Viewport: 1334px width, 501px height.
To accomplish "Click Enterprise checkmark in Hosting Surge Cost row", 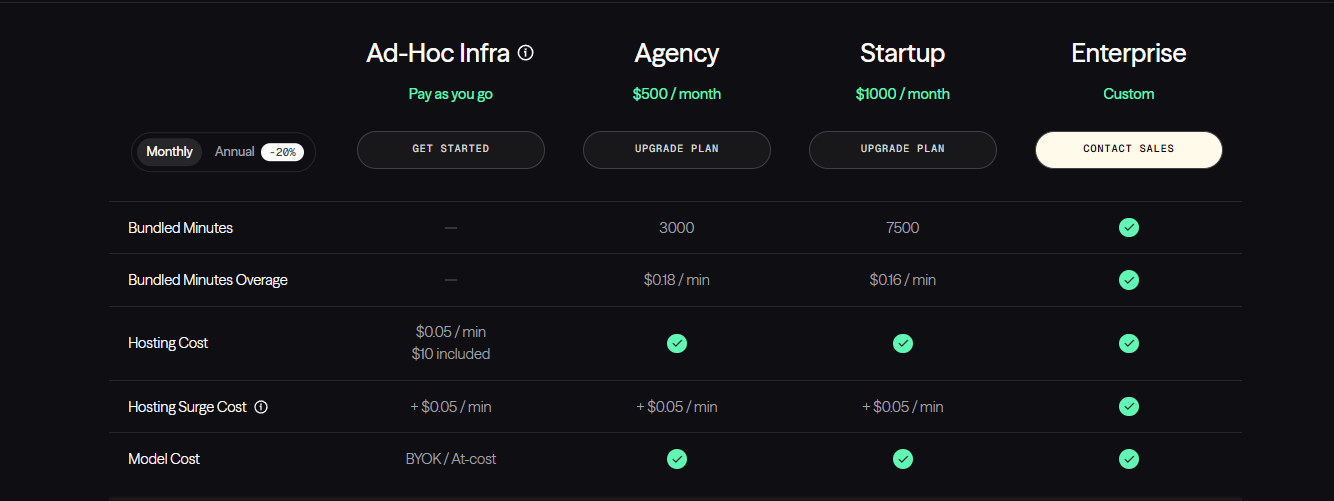I will 1129,407.
